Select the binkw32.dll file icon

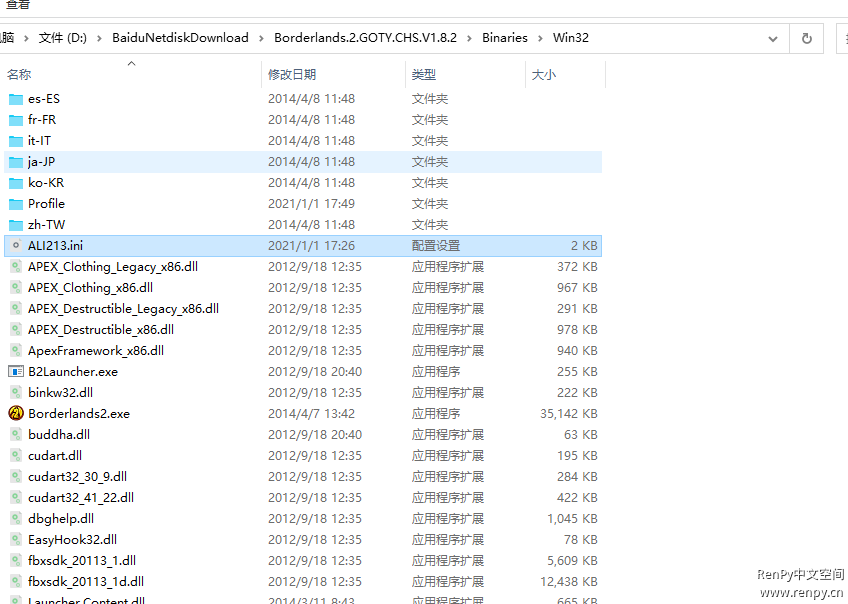coord(16,393)
